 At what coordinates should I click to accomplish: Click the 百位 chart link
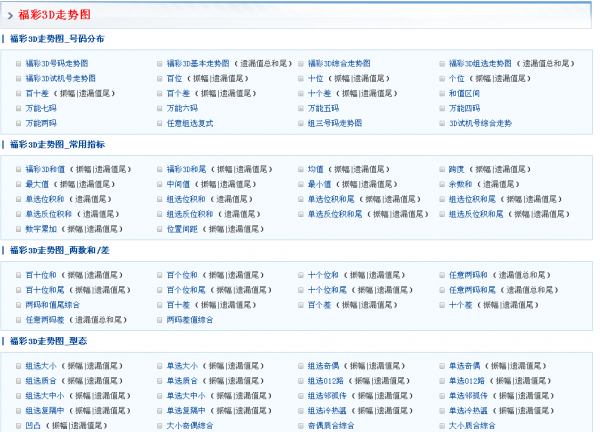tap(174, 78)
